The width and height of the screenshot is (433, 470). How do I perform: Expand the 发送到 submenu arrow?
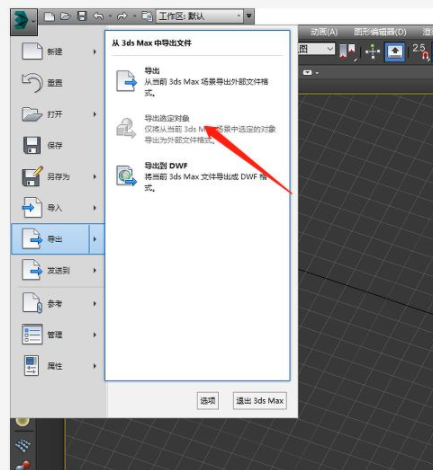pyautogui.click(x=95, y=270)
